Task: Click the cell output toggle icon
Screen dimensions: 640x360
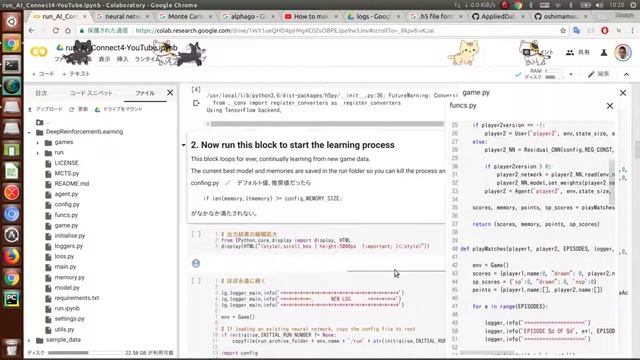Action: pos(196,103)
